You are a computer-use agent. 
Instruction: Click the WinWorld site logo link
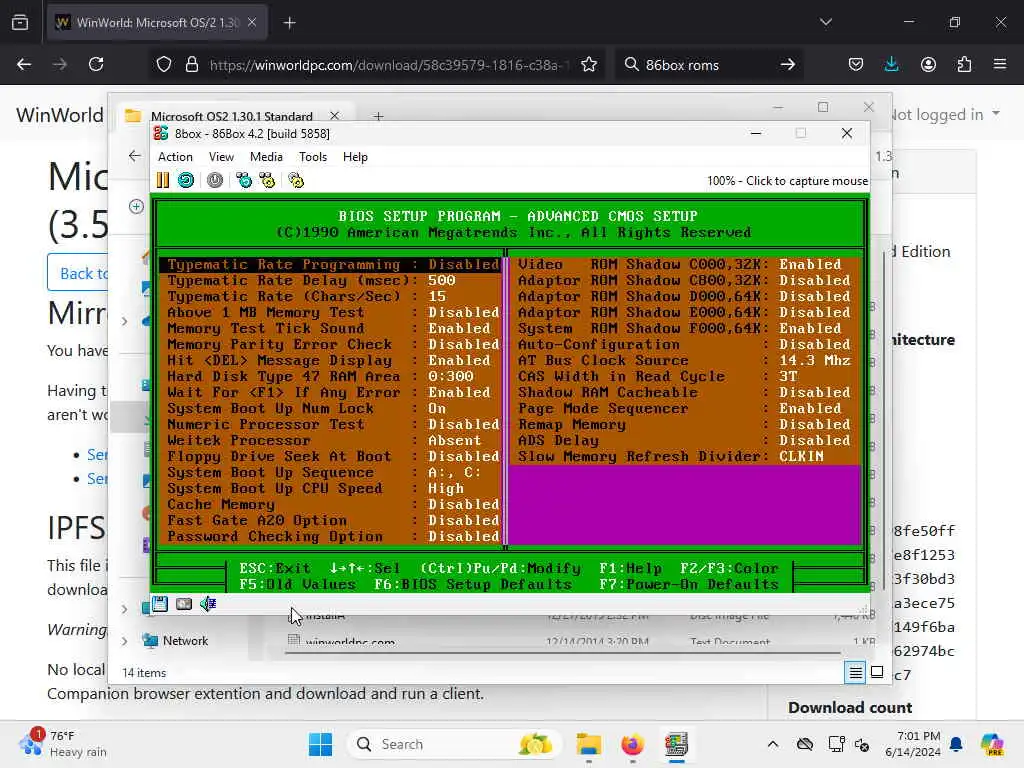coord(60,115)
